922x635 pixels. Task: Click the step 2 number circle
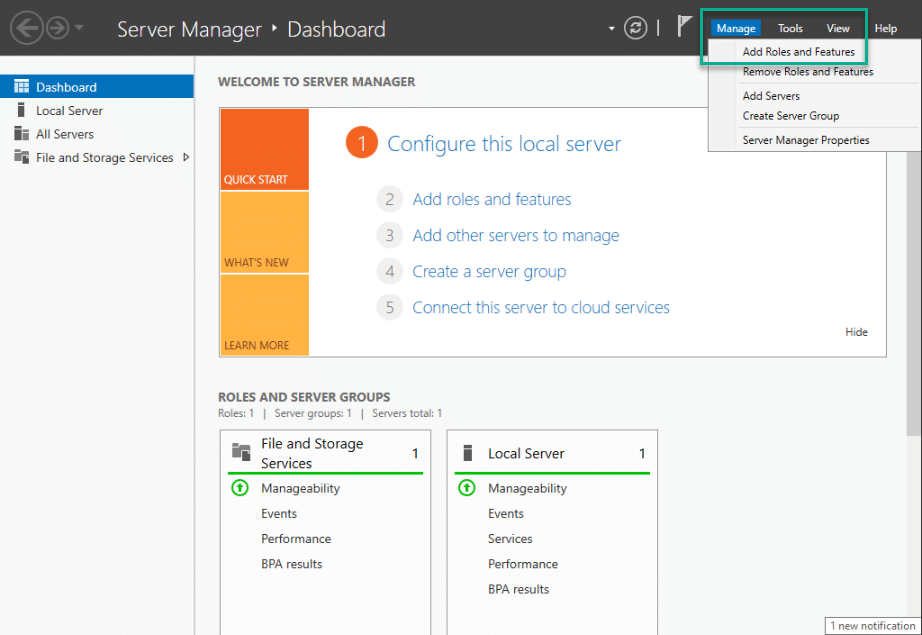tap(389, 199)
